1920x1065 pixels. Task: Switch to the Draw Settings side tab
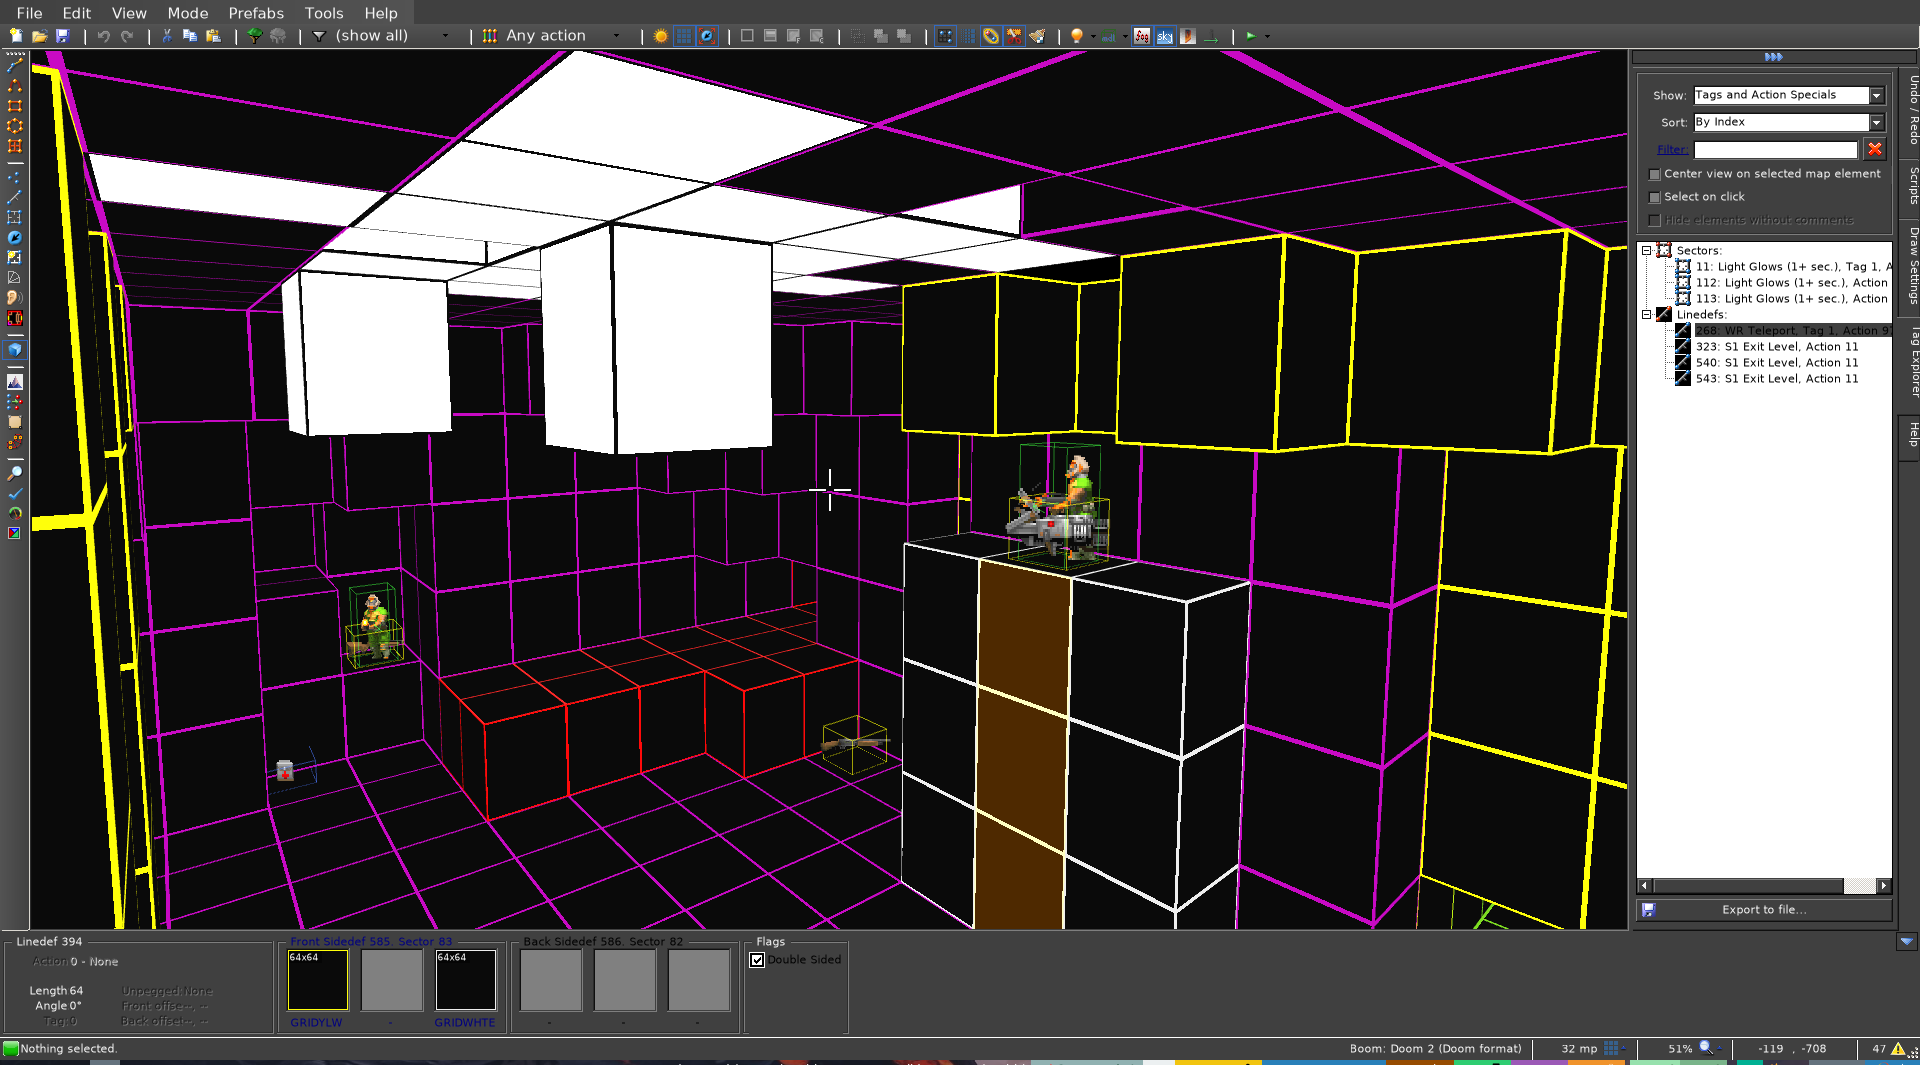coord(1912,266)
